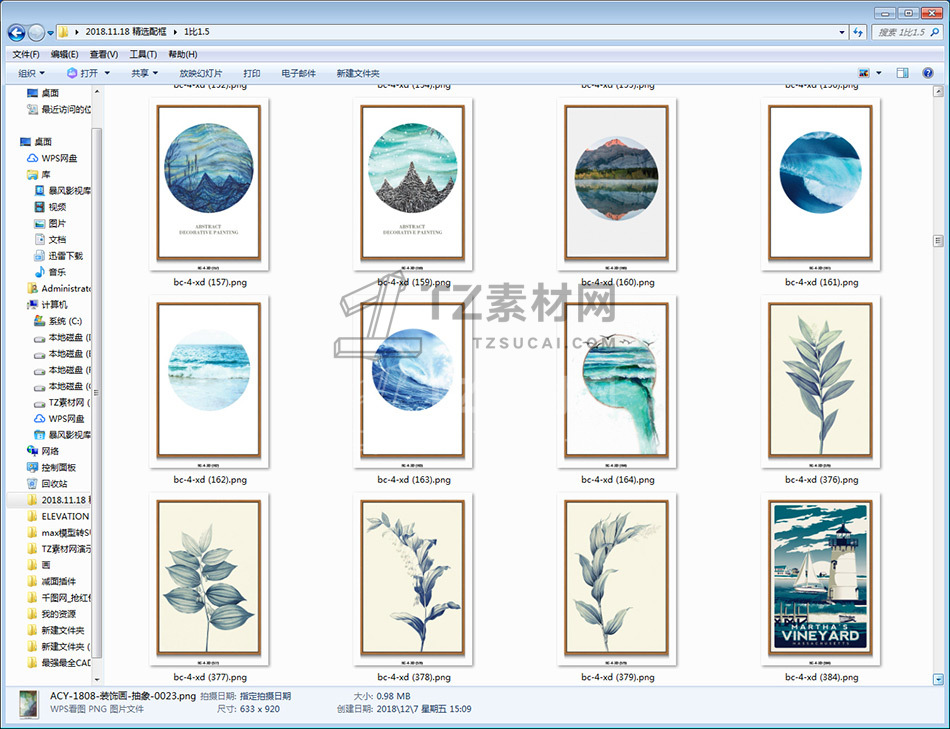Select 图片 library in sidebar

pyautogui.click(x=50, y=224)
